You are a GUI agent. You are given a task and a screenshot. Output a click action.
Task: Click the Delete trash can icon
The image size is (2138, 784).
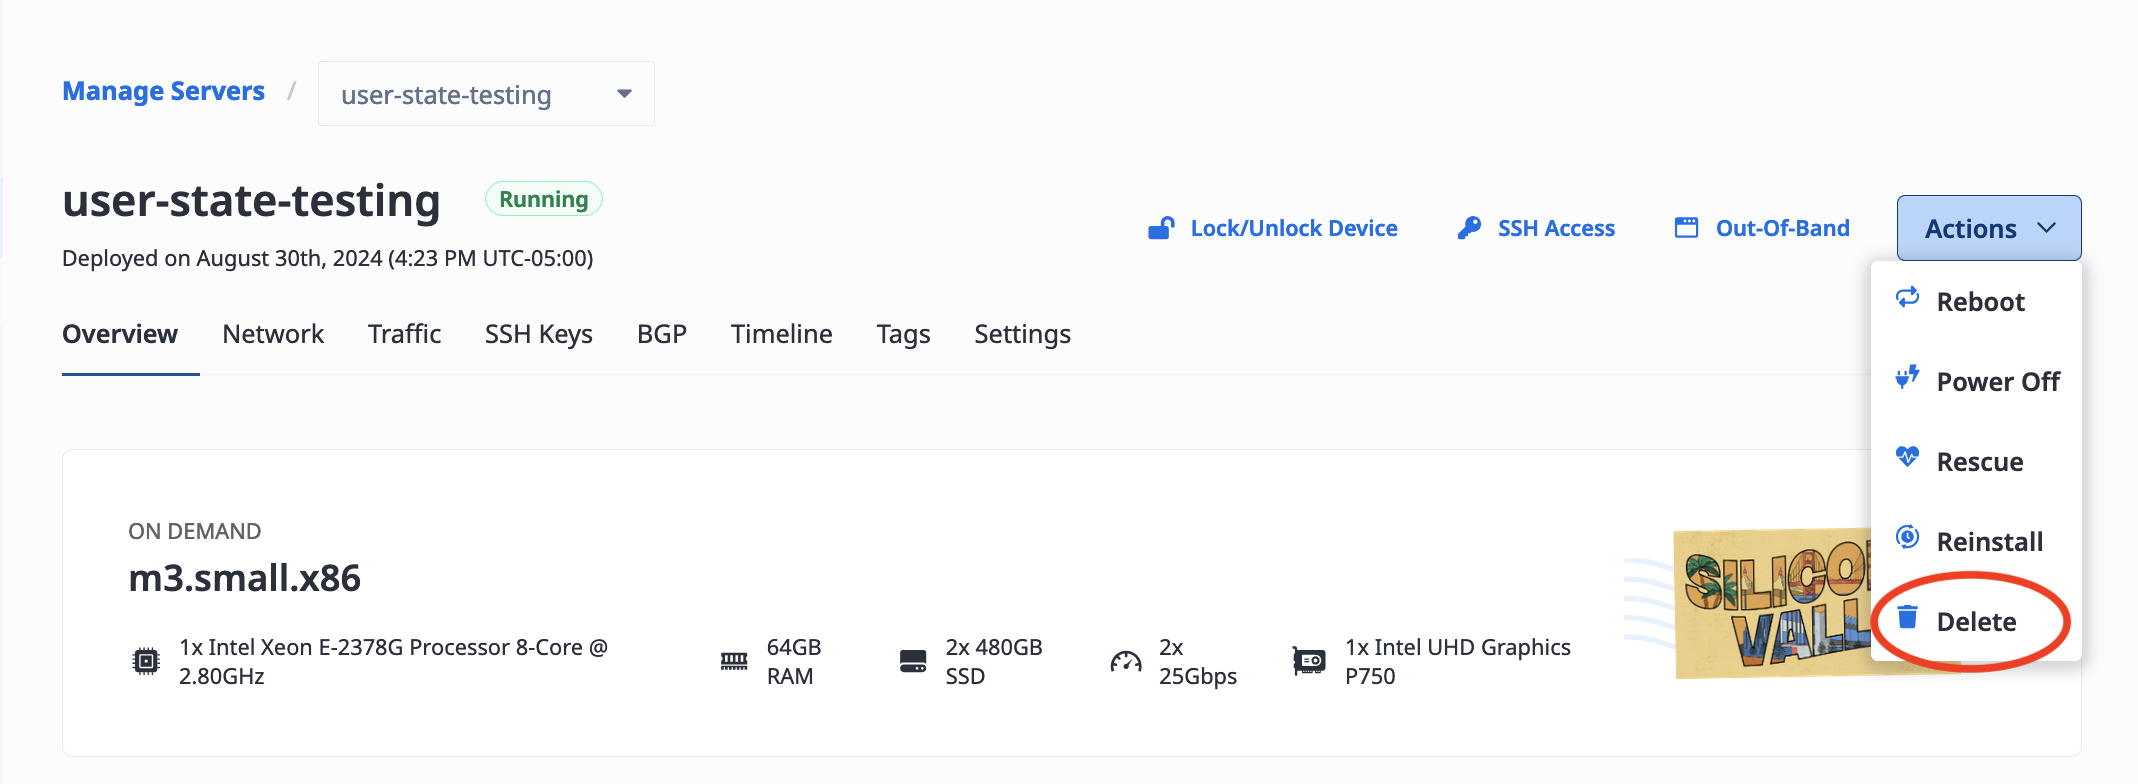coord(1907,617)
